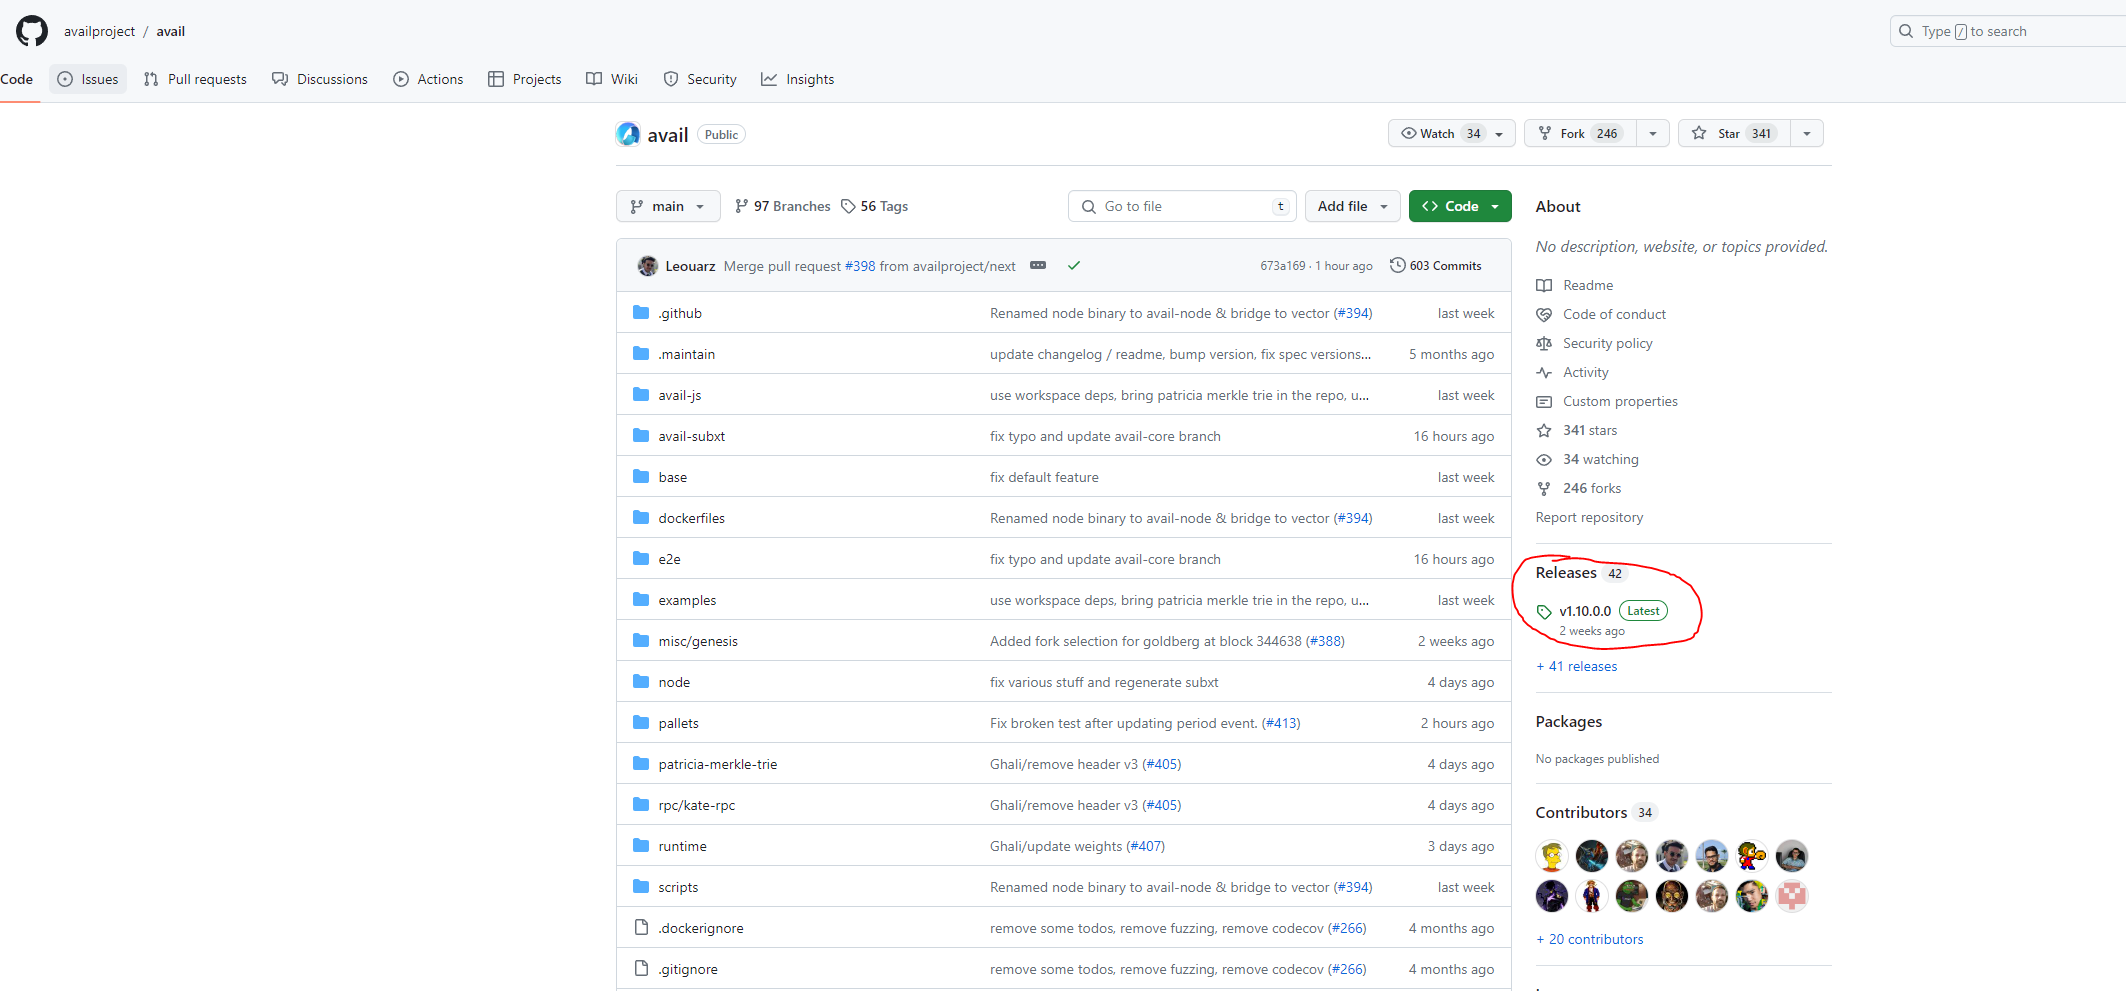Click the Custom properties icon
Viewport: 2126px width, 991px height.
coord(1544,402)
